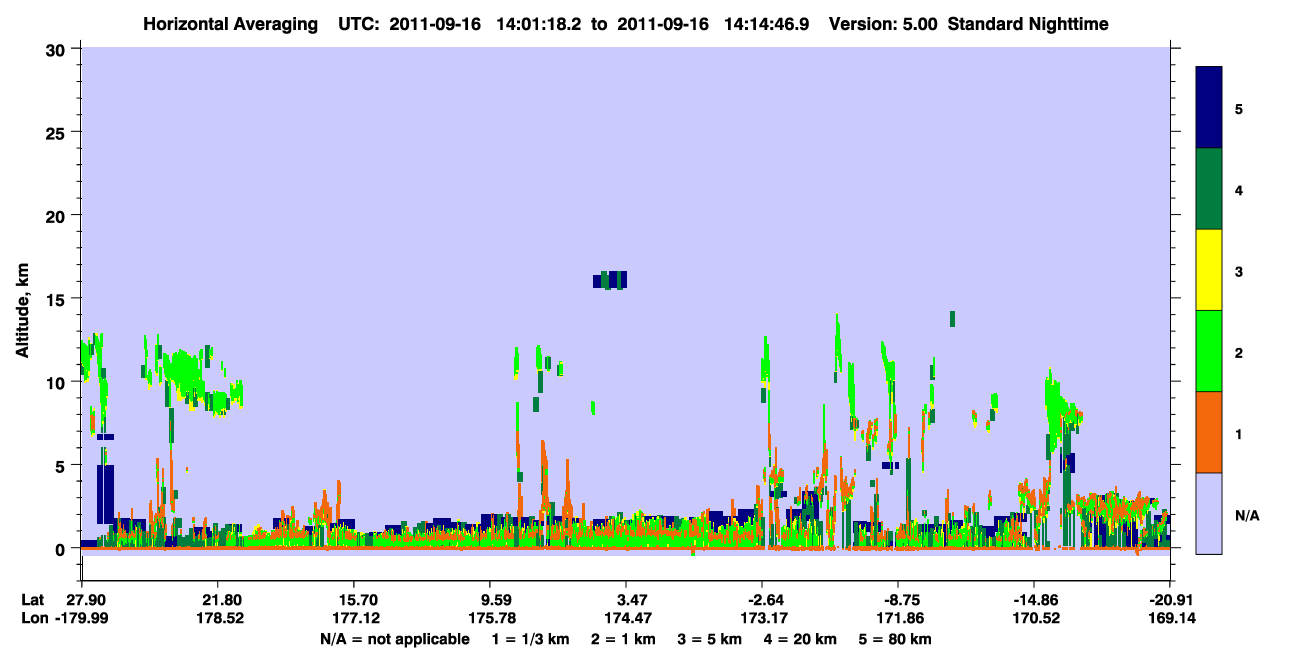1300x667 pixels.
Task: Click the y-axis tick label 25
Action: [x=58, y=132]
